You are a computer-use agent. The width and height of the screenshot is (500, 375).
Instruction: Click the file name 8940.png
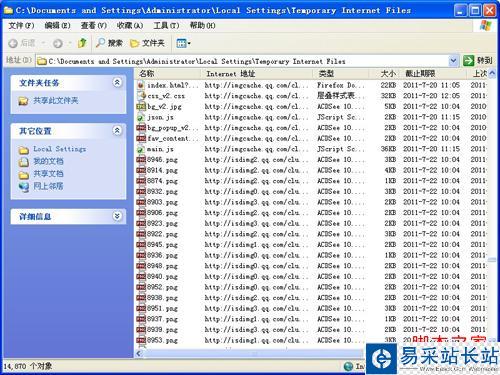[162, 277]
